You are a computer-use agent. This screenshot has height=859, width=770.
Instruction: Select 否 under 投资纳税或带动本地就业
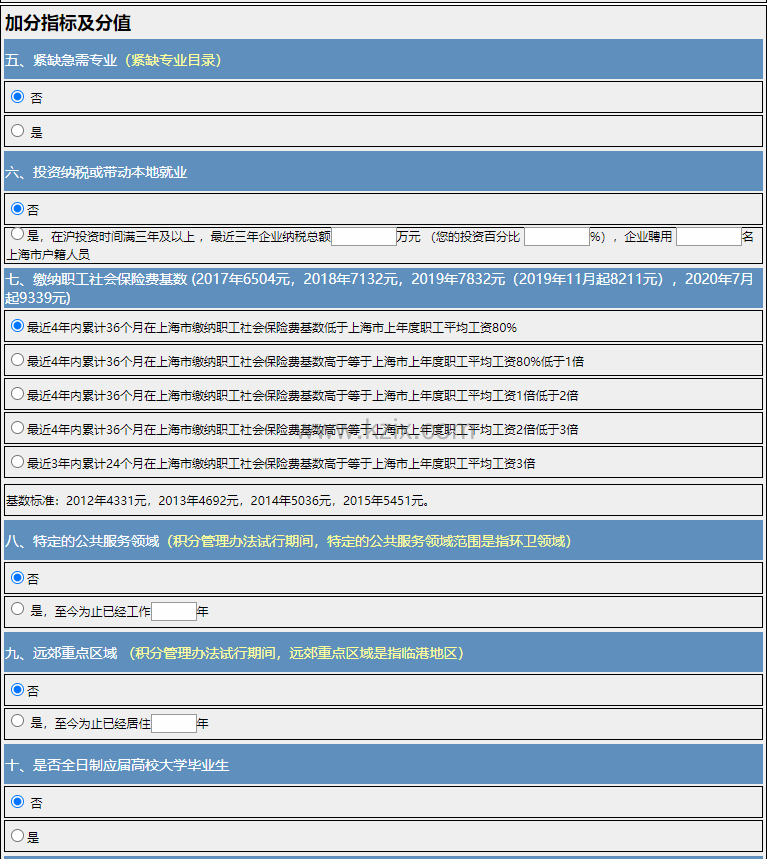pyautogui.click(x=18, y=208)
